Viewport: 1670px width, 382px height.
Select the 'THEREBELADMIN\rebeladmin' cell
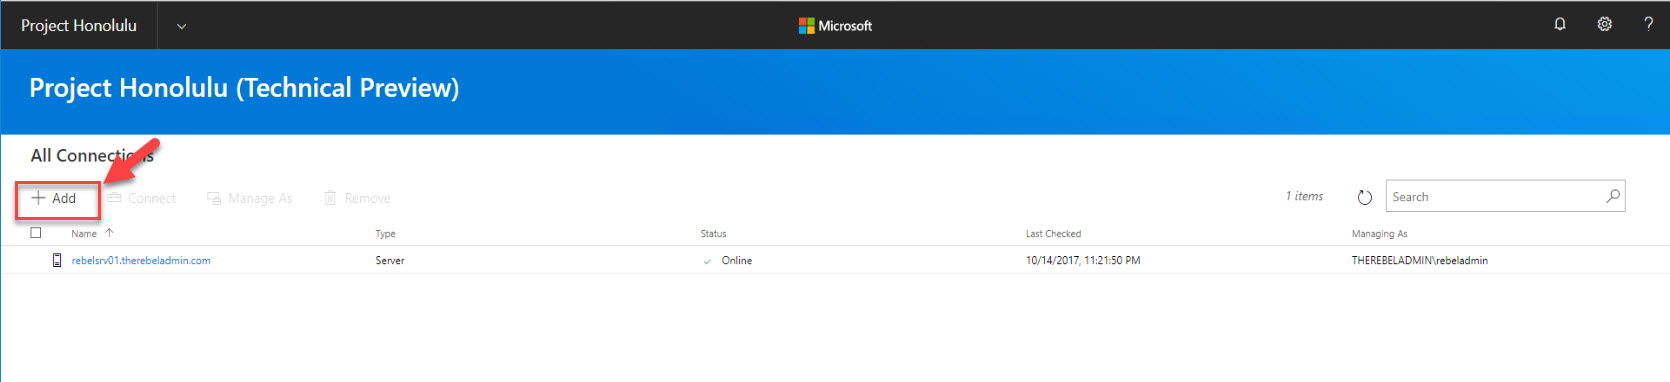pos(1419,260)
